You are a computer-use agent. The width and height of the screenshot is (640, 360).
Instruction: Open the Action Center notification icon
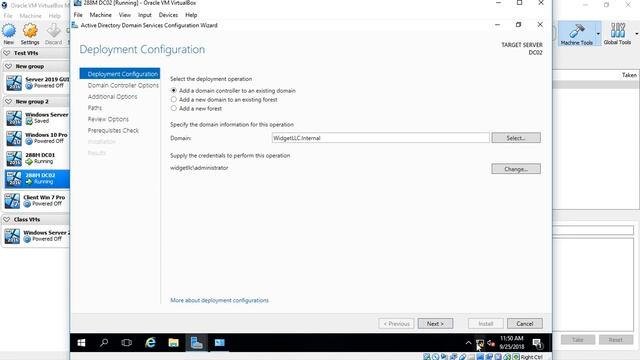click(x=538, y=343)
